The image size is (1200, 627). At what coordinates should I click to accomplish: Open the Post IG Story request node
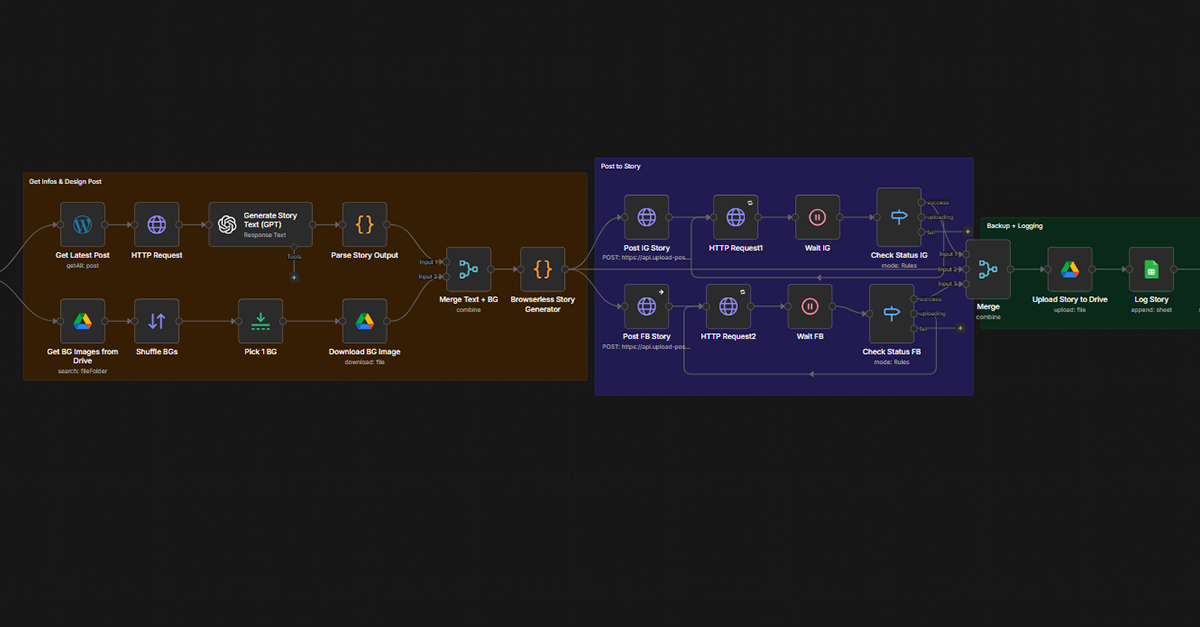tap(646, 217)
